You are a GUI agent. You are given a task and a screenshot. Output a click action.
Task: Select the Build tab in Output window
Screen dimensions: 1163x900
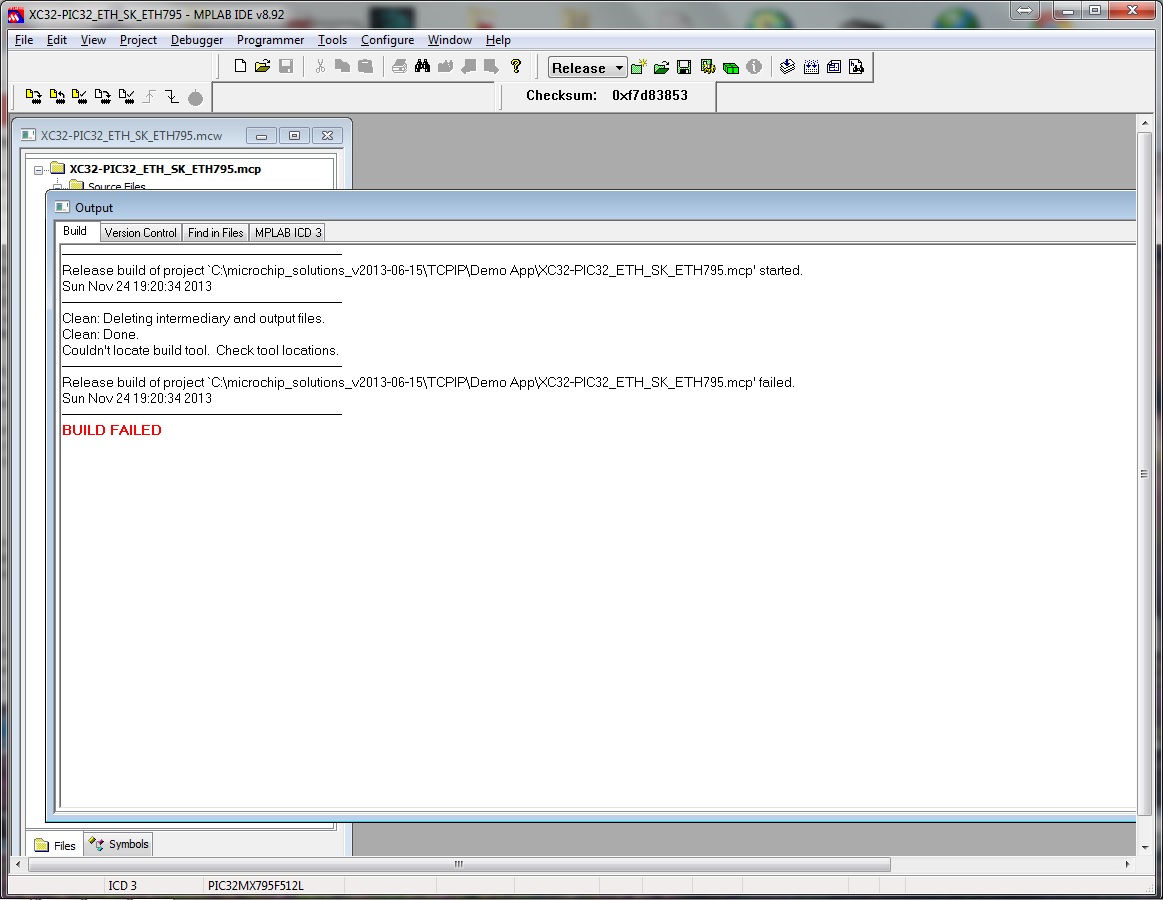click(x=75, y=231)
